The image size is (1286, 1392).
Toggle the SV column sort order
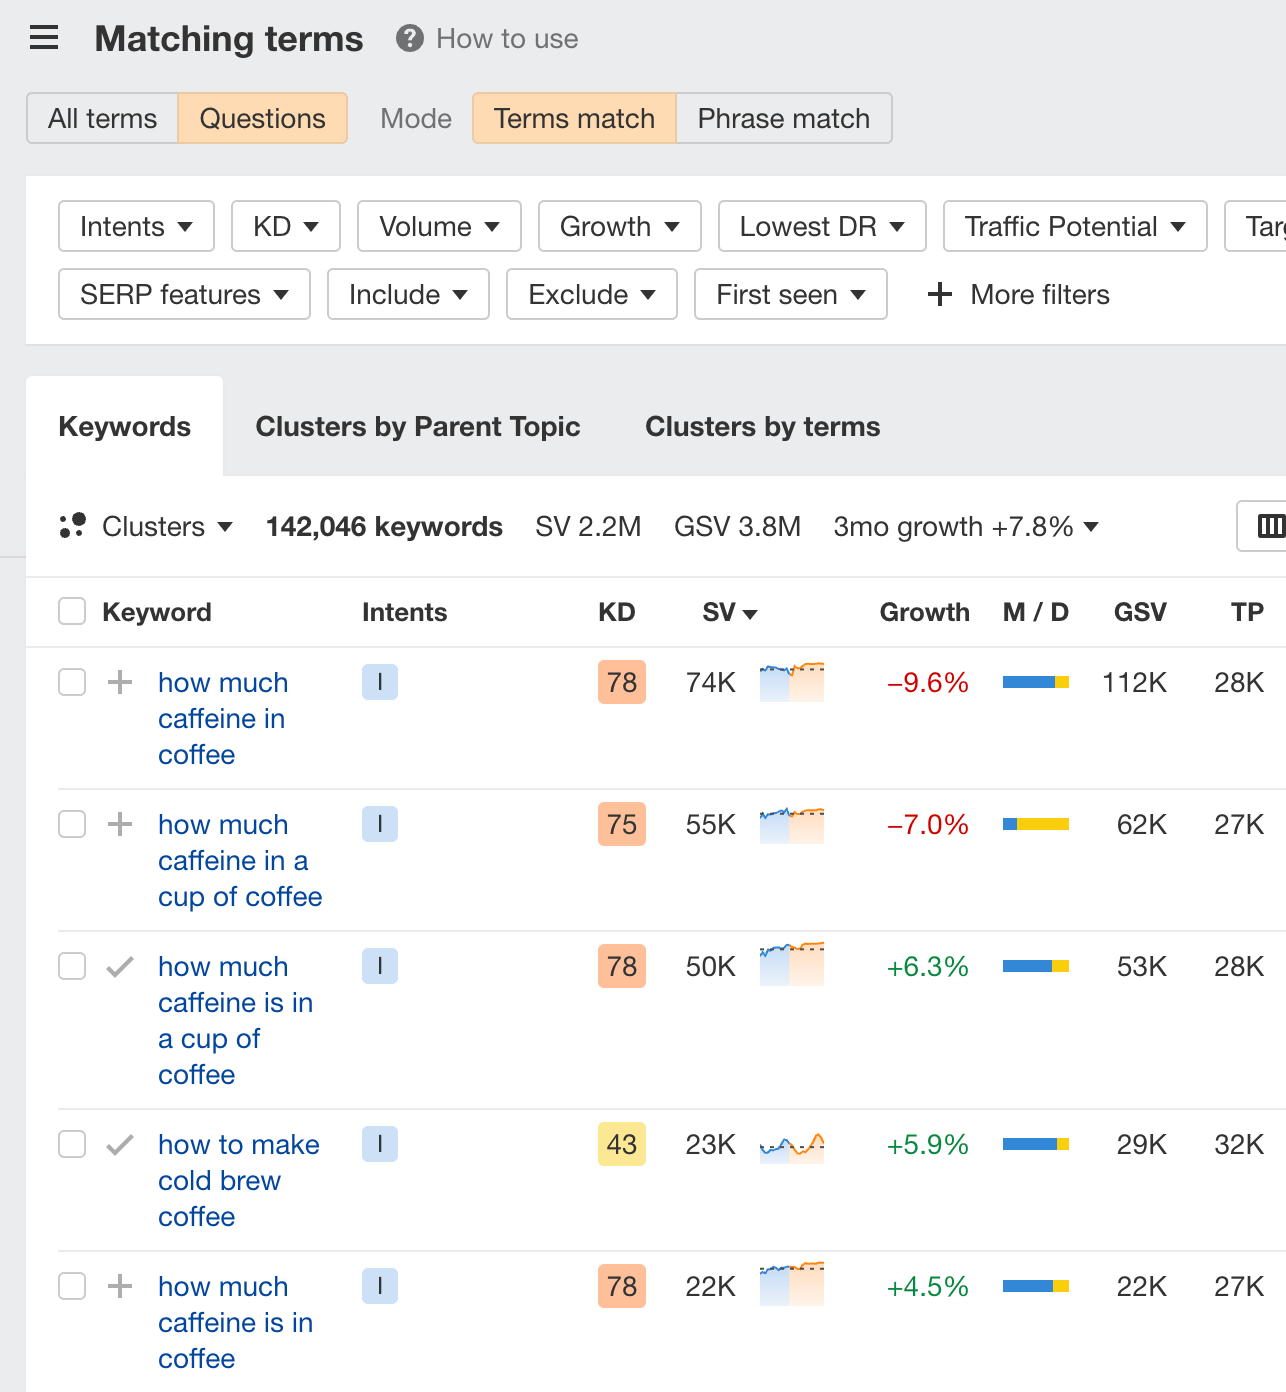(729, 612)
